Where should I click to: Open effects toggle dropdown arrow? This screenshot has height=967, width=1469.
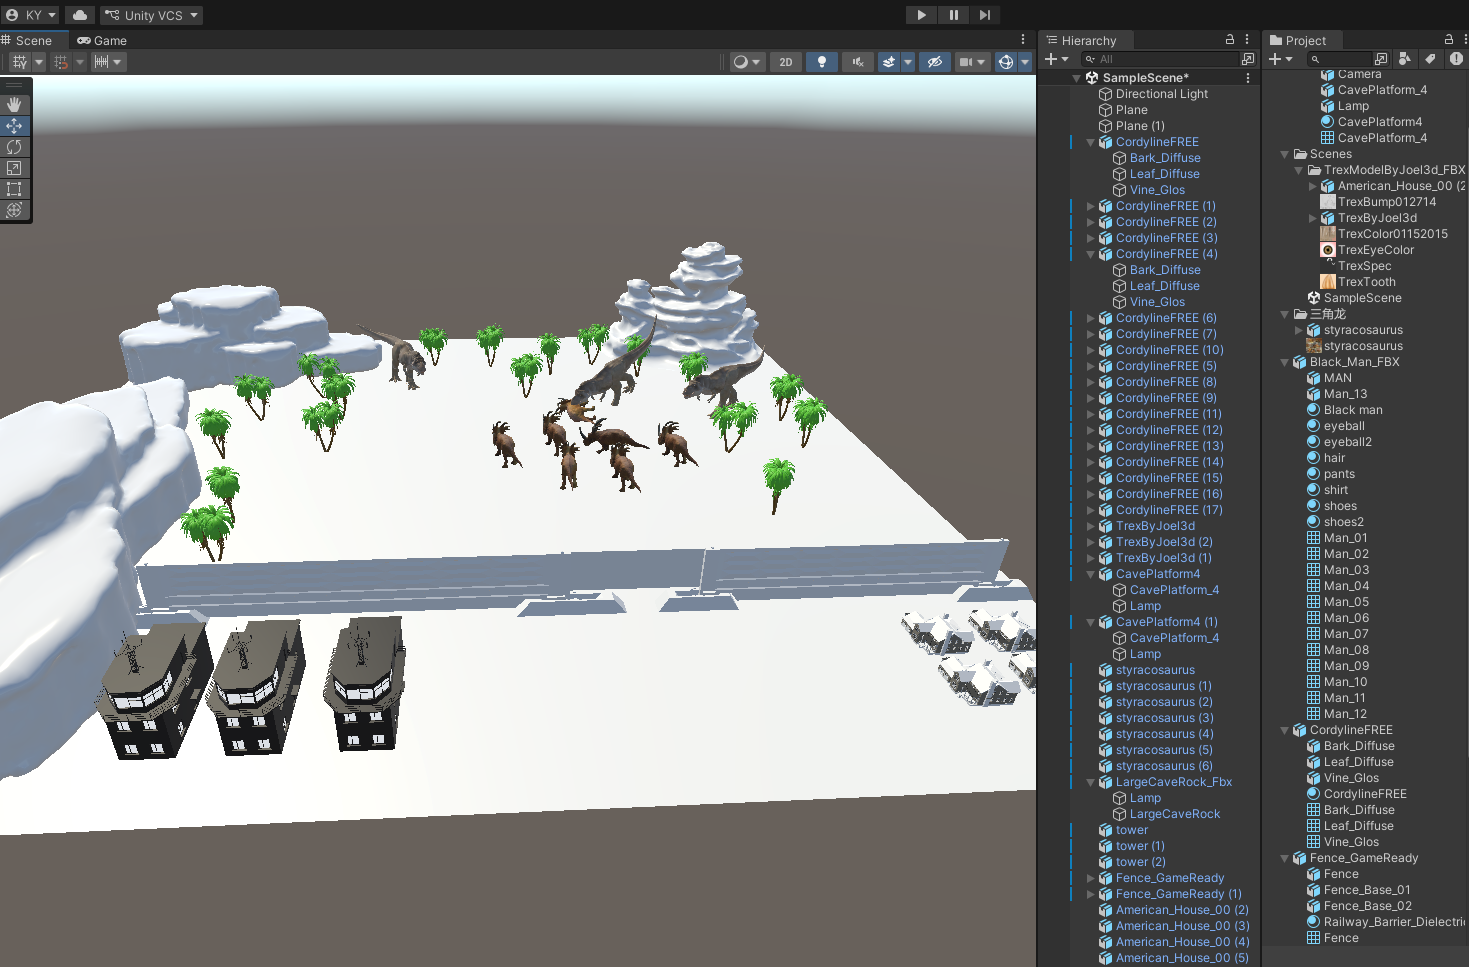pos(908,62)
